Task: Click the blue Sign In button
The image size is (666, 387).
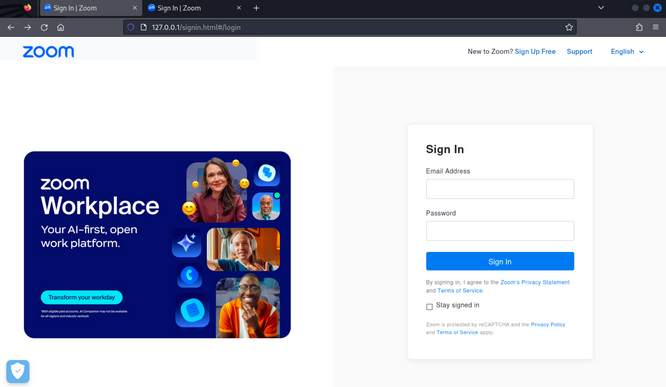Action: [500, 261]
